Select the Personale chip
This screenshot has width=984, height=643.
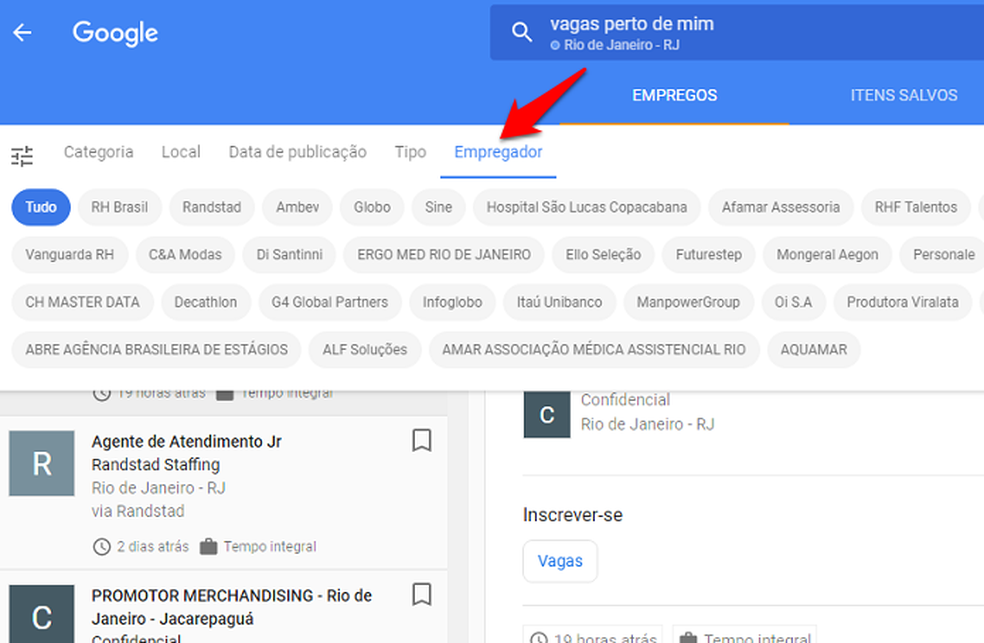coord(943,255)
